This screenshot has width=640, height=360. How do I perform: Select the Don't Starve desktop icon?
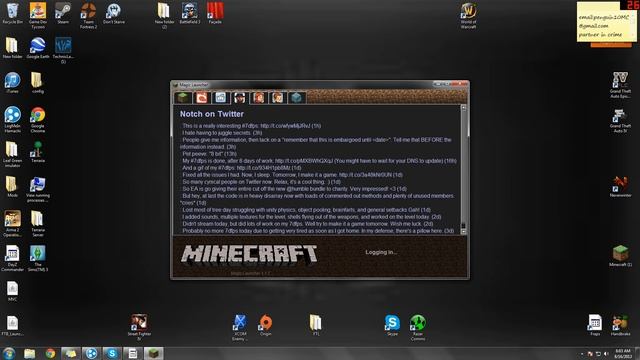tap(113, 13)
